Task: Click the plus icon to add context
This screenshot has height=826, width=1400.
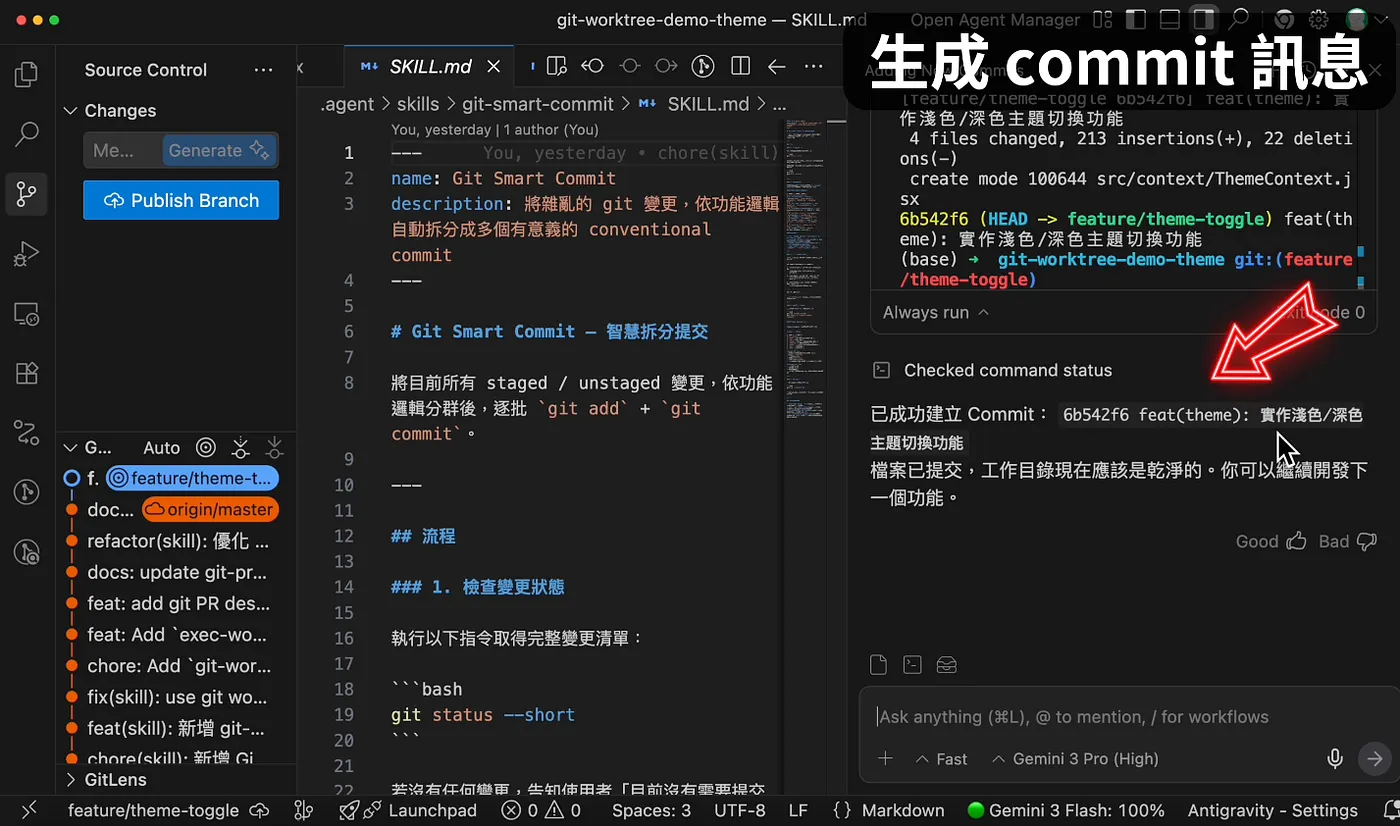Action: [x=885, y=759]
